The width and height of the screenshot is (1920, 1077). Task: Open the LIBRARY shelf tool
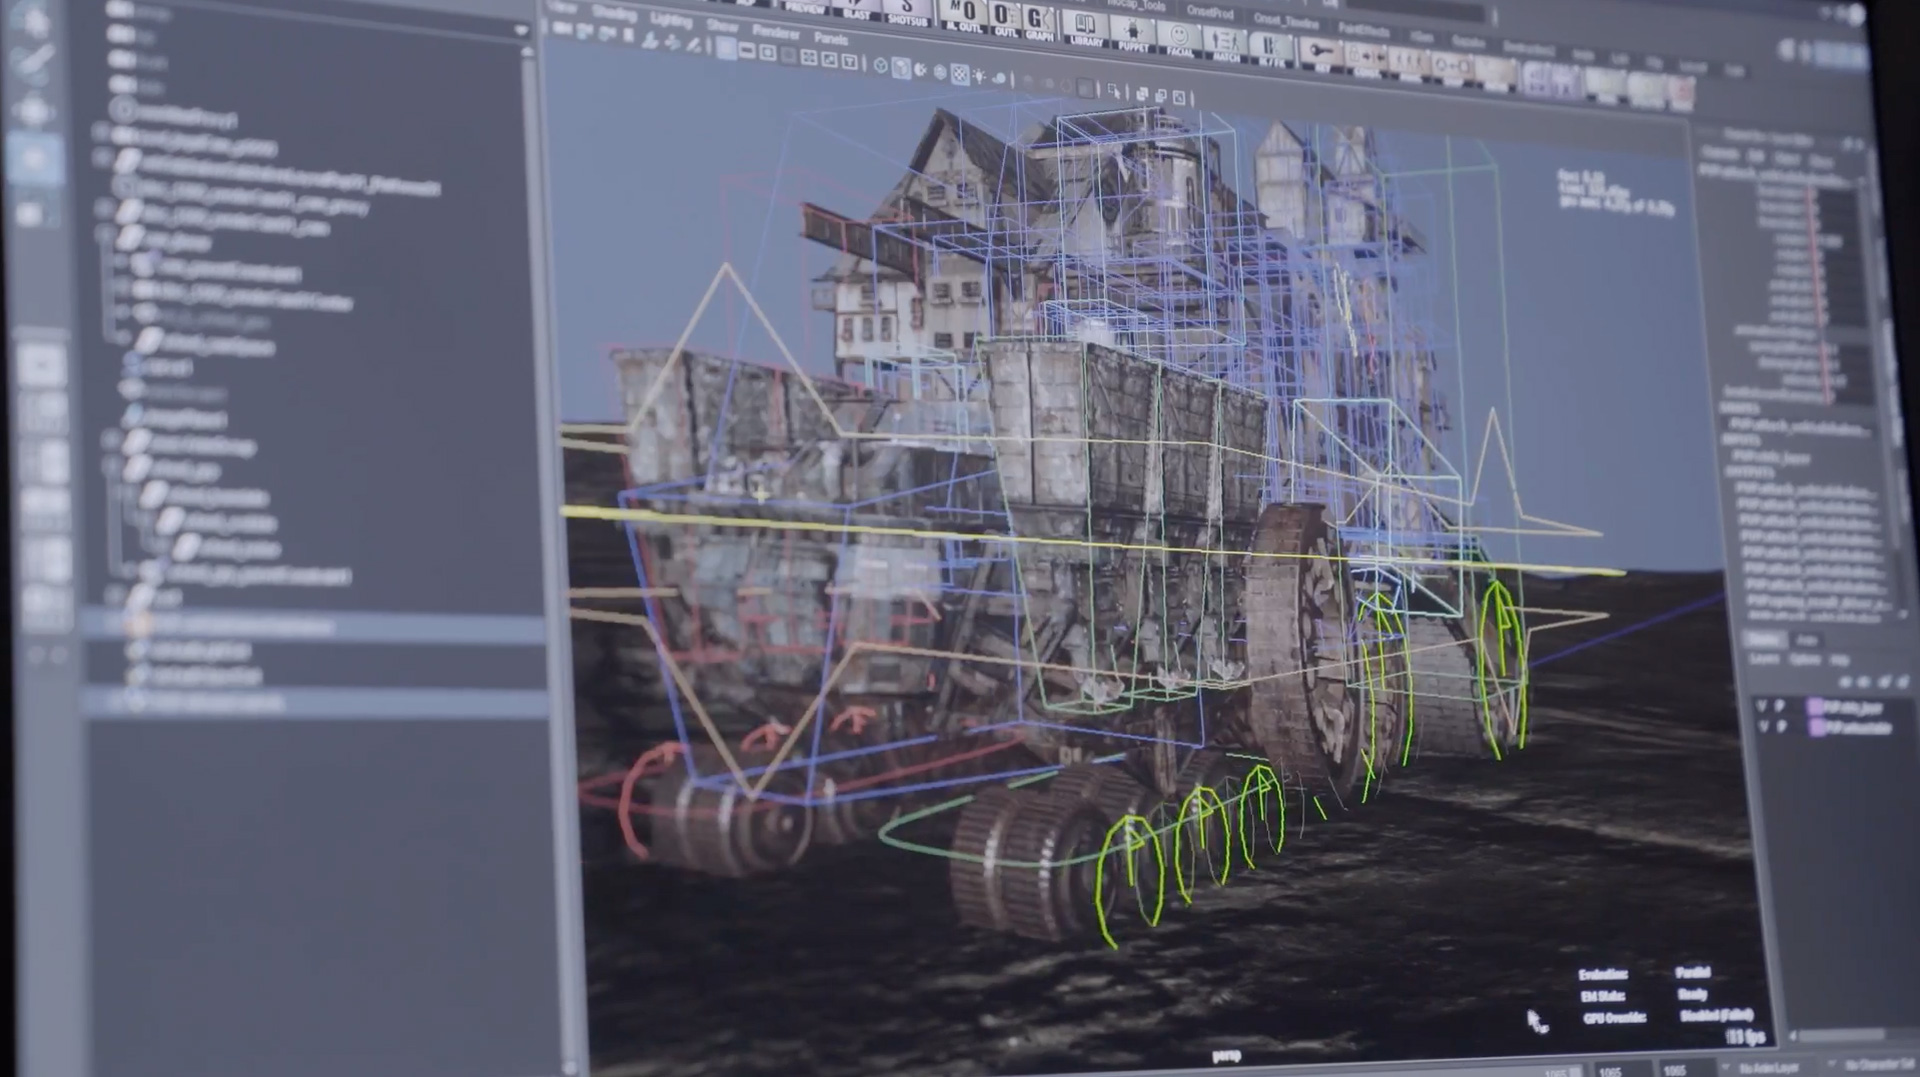pyautogui.click(x=1086, y=27)
